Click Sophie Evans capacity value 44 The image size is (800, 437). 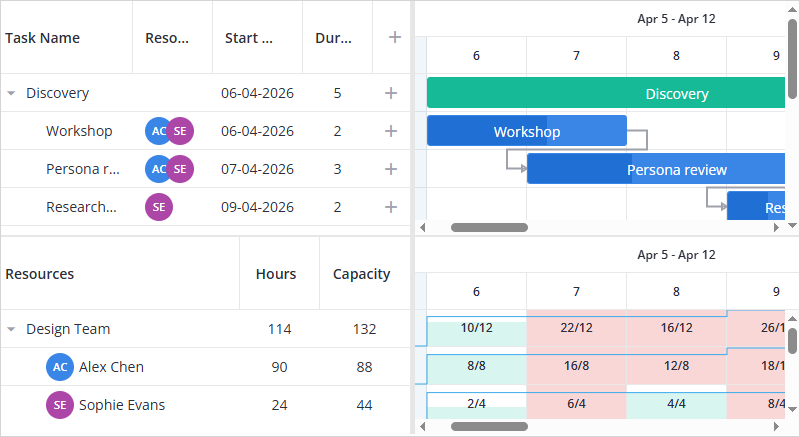pos(364,405)
